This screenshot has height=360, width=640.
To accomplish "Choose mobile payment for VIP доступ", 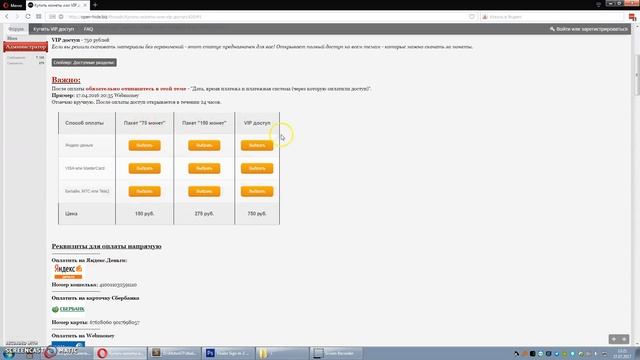I will click(257, 191).
